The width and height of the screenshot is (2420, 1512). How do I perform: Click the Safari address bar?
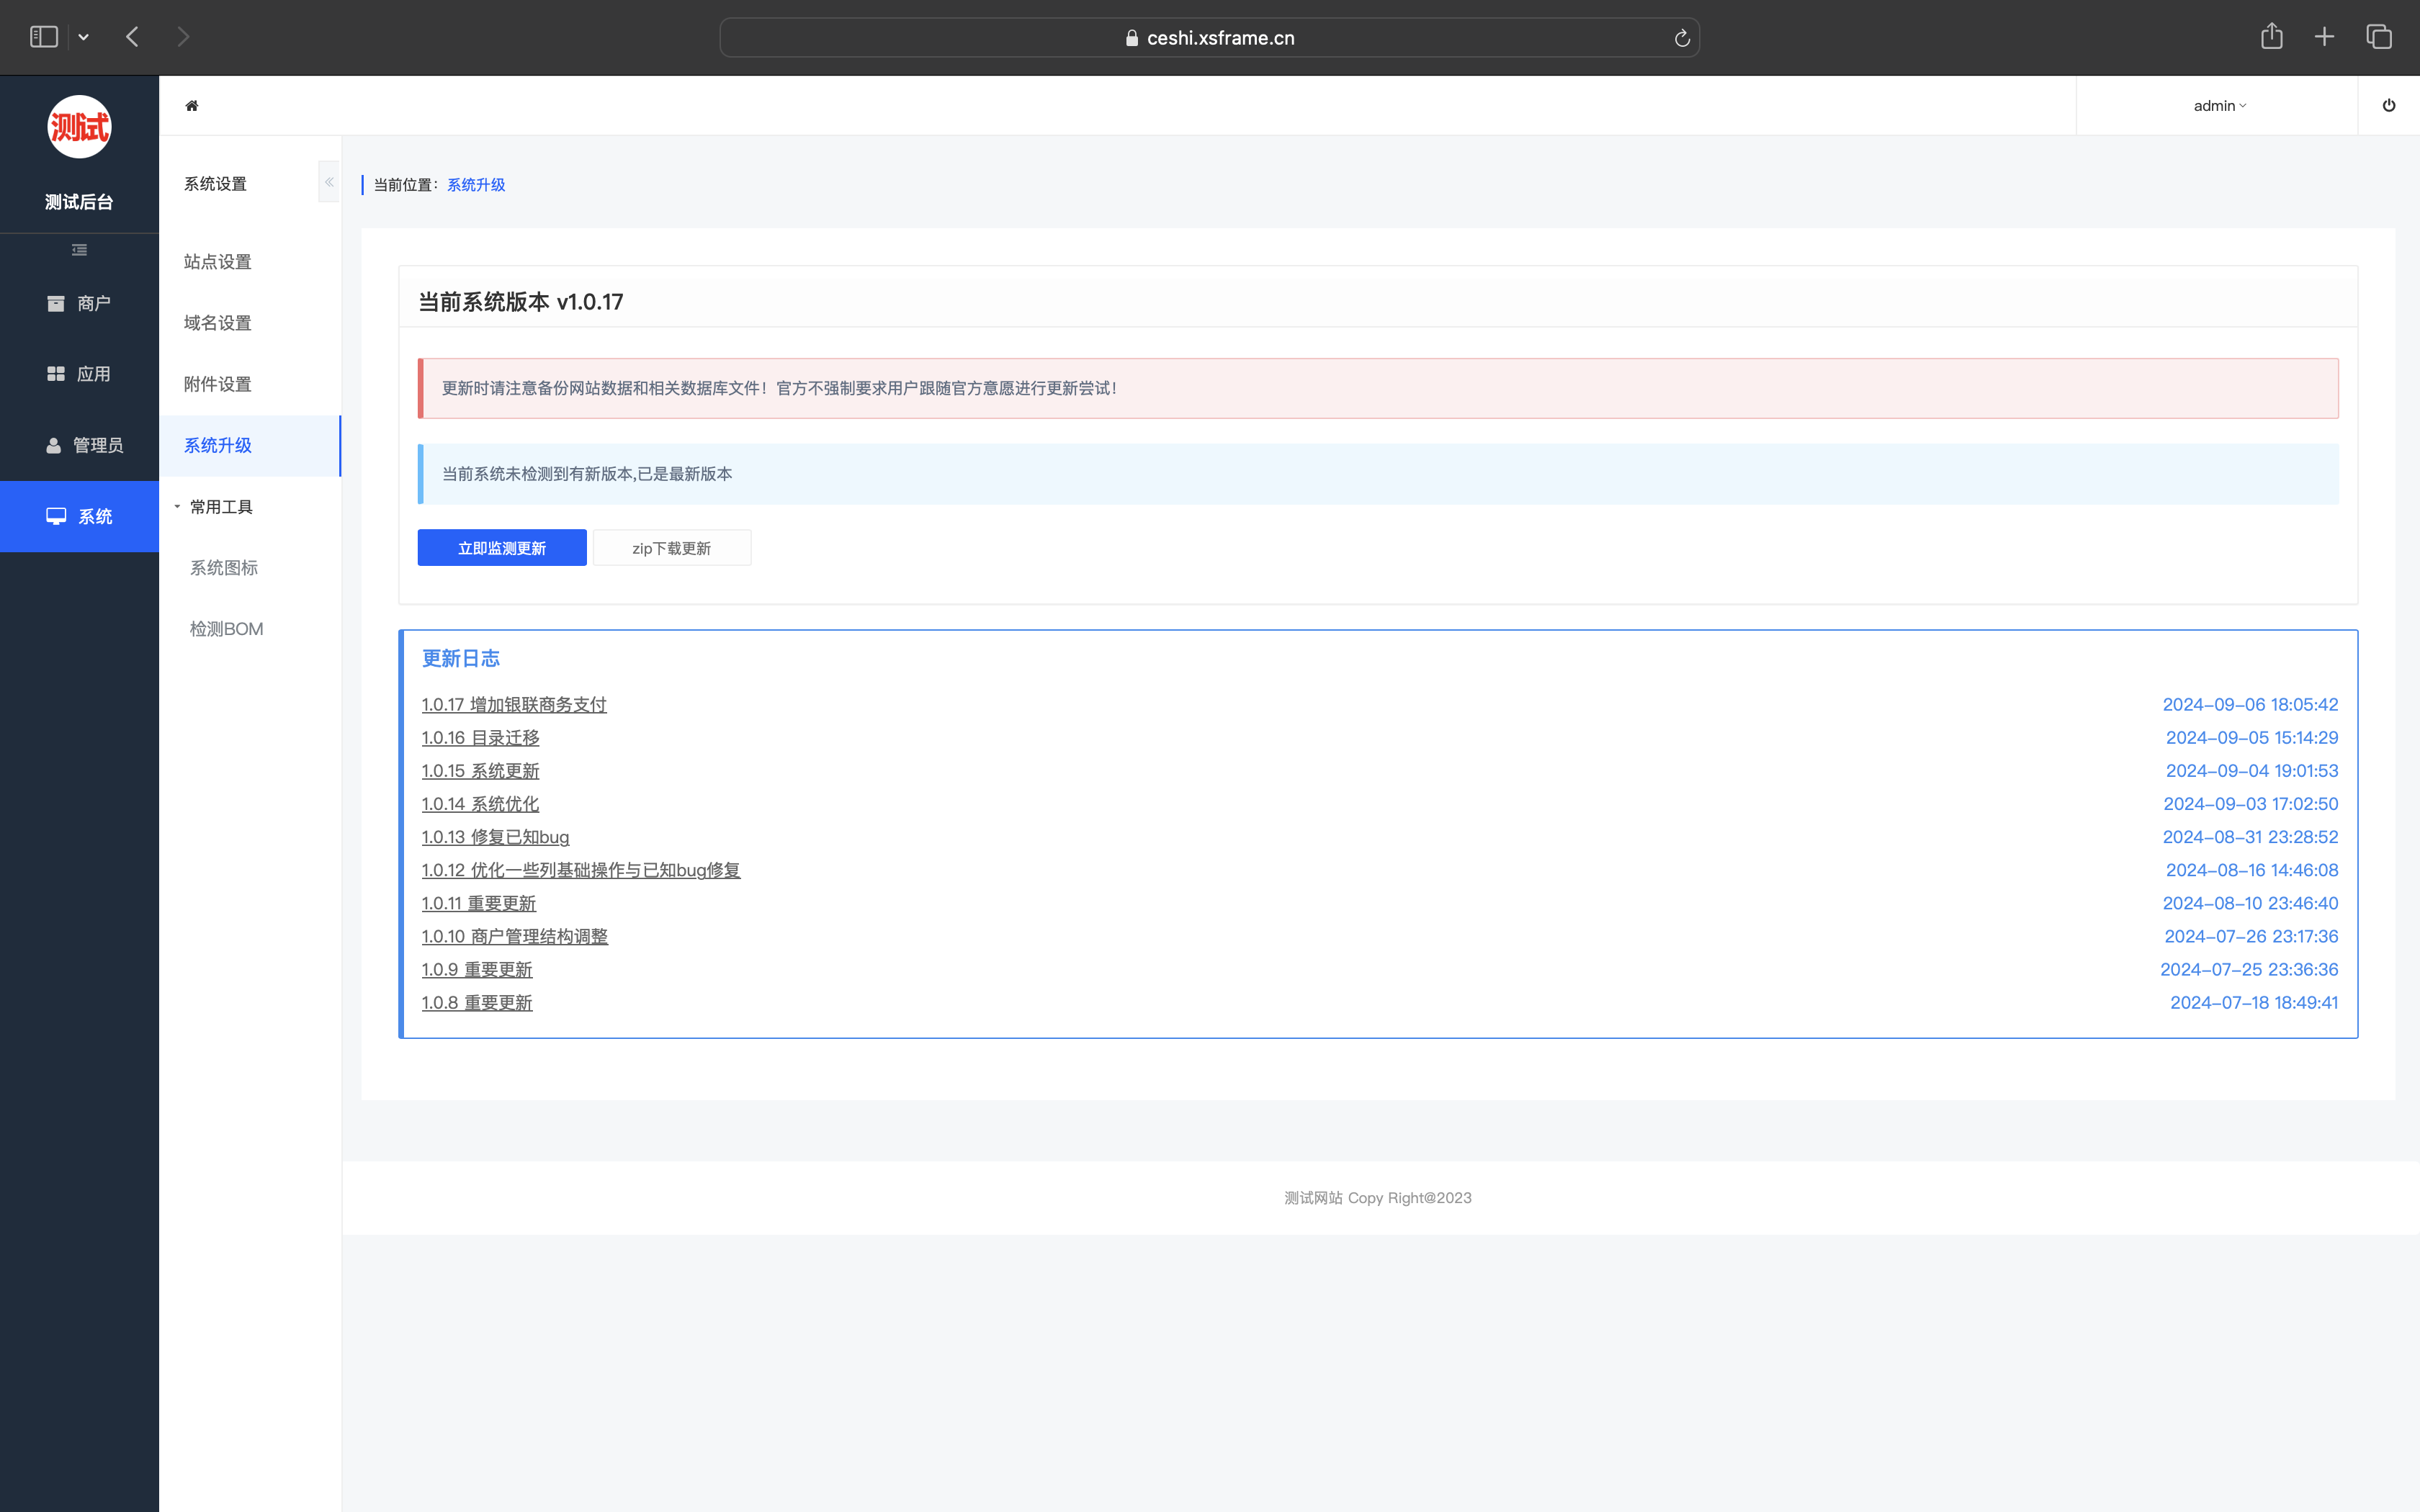point(1209,38)
